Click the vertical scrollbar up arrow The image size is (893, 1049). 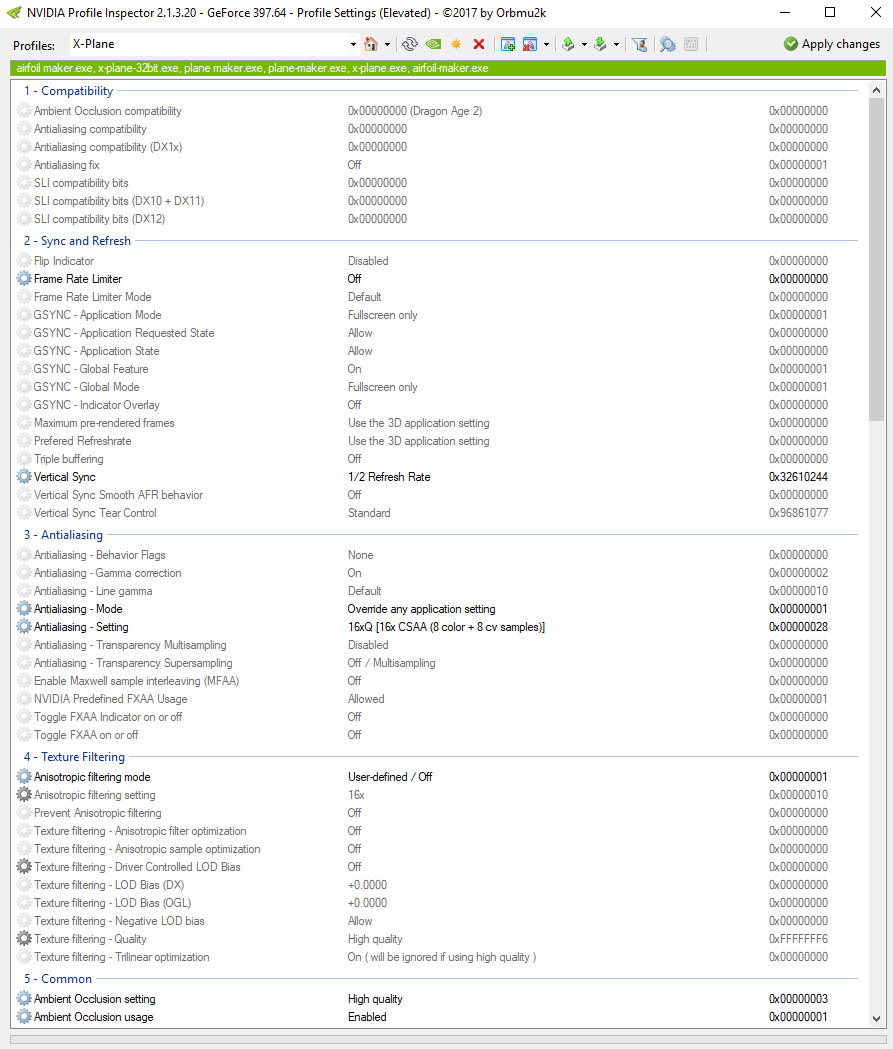click(x=876, y=90)
